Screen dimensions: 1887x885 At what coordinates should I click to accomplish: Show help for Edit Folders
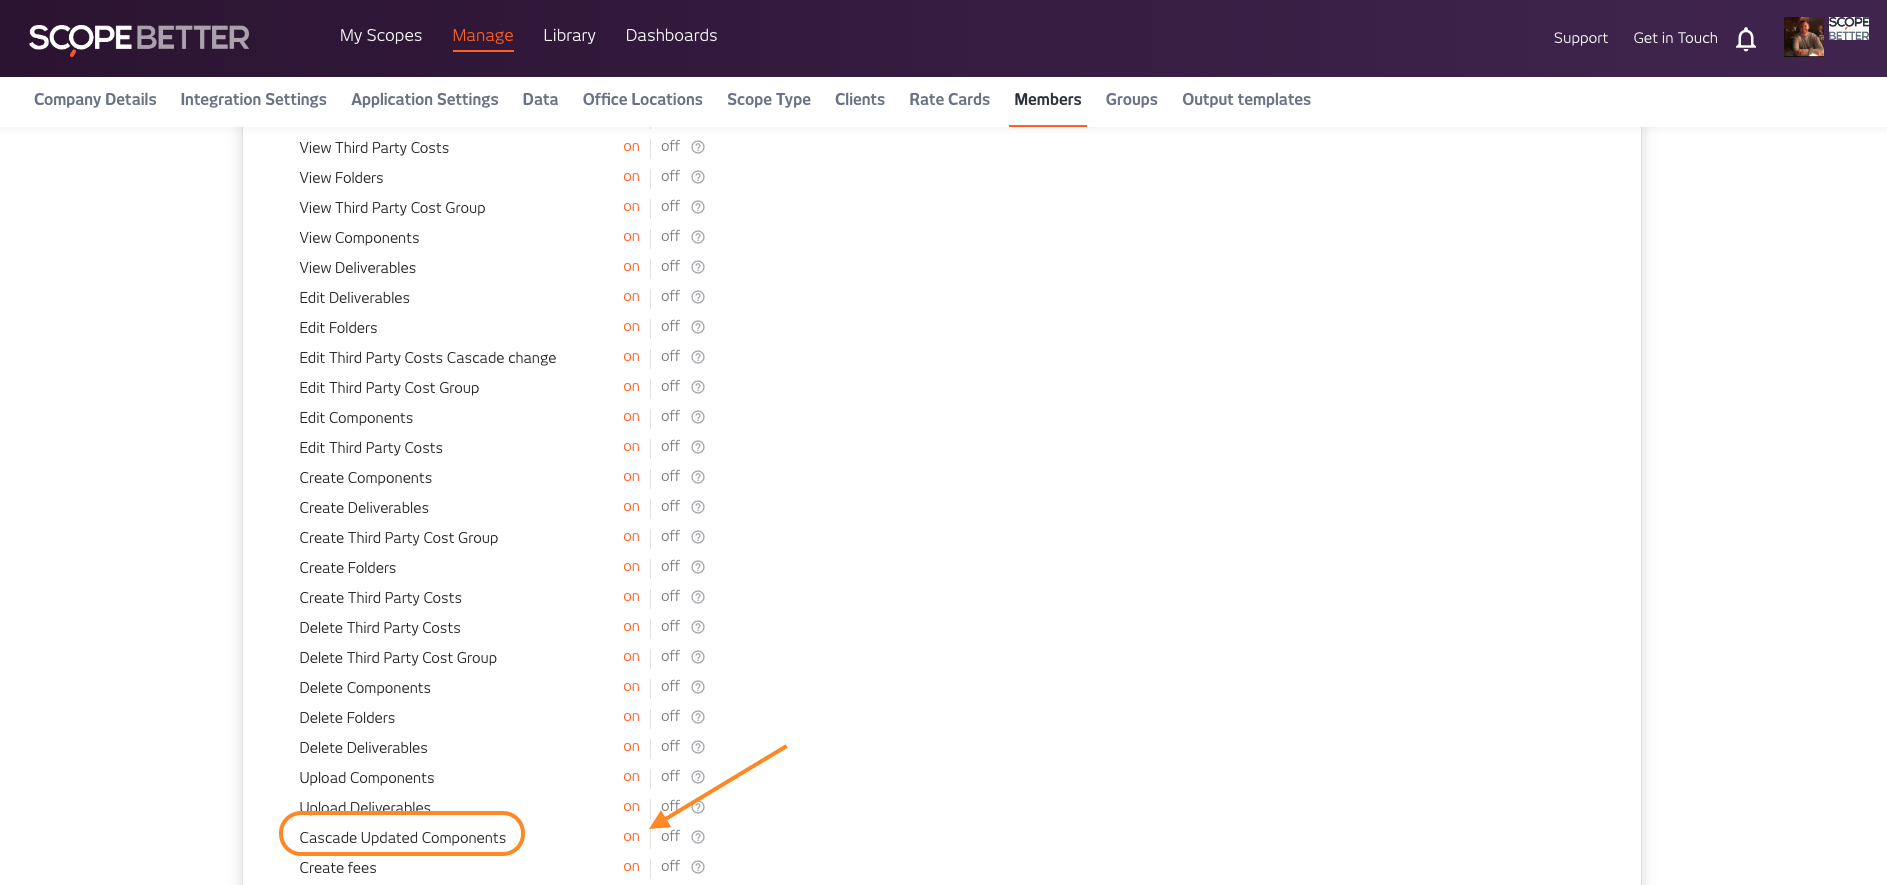(x=698, y=327)
